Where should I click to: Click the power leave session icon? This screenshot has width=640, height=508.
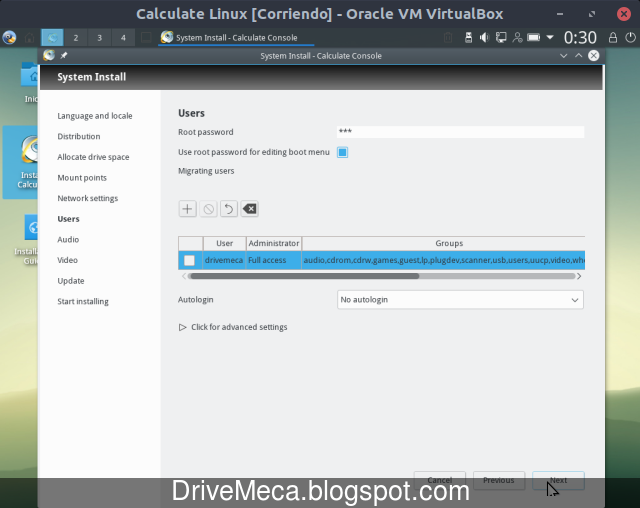pos(630,38)
